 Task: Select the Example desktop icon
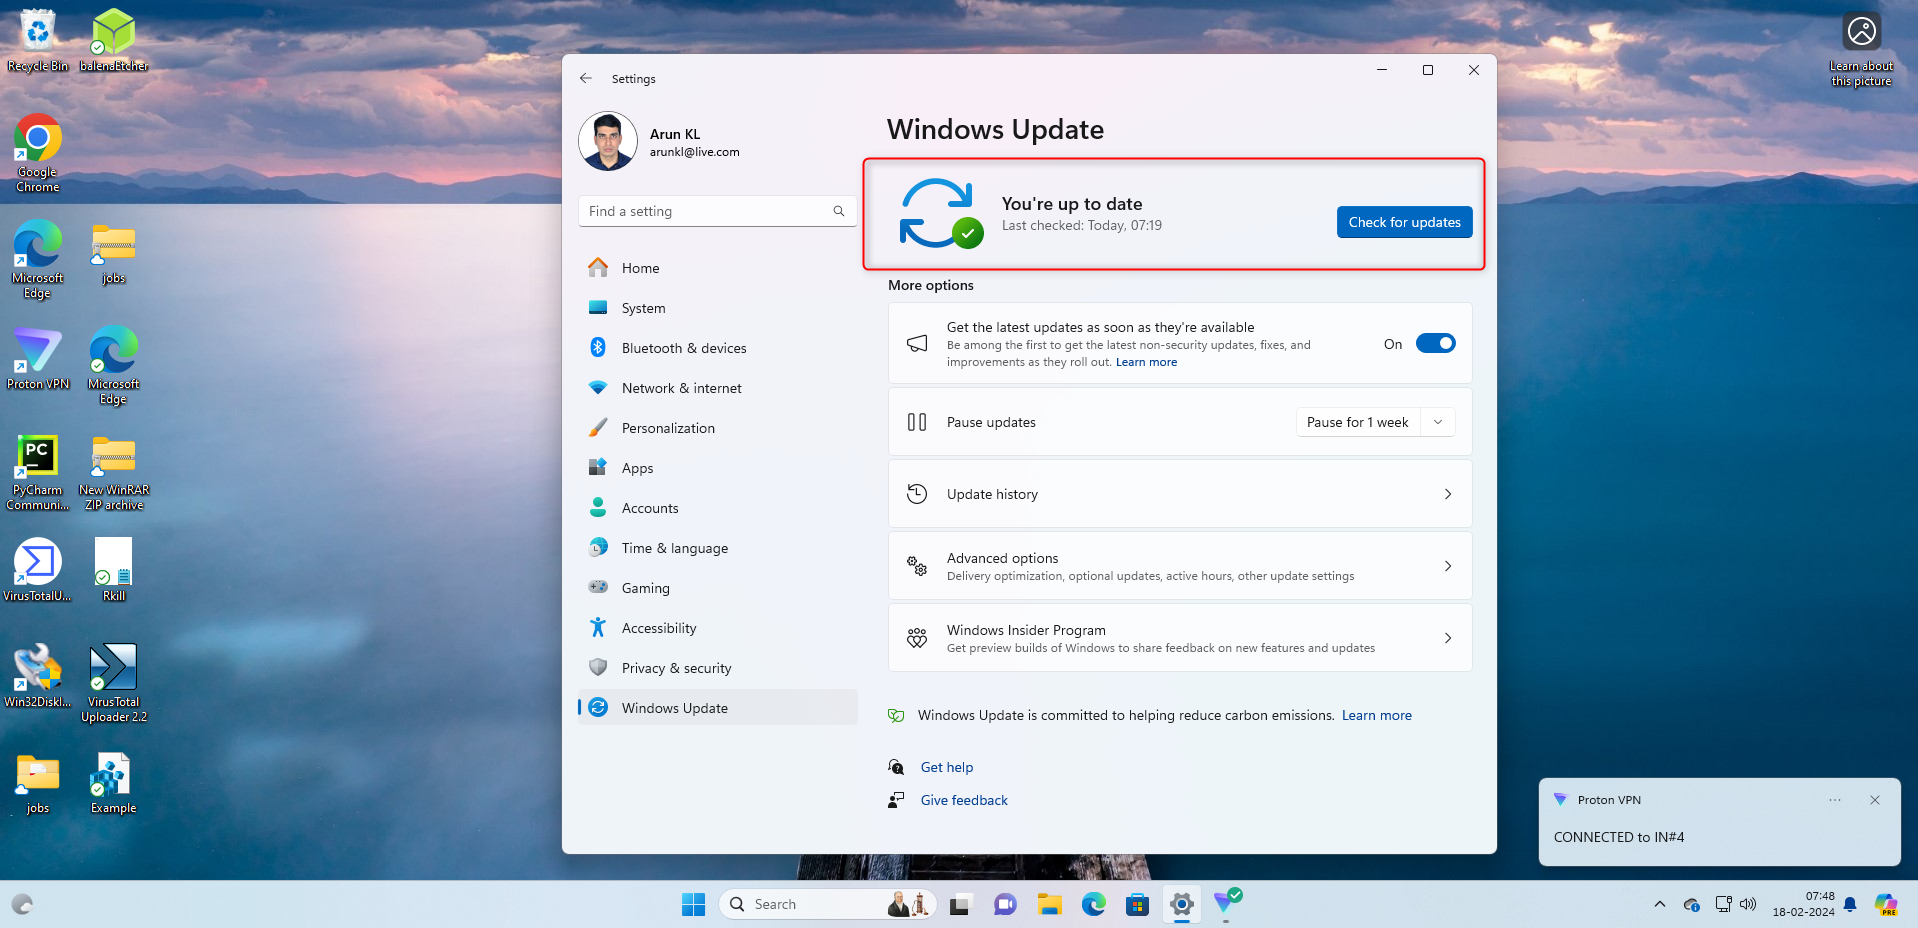[x=114, y=783]
